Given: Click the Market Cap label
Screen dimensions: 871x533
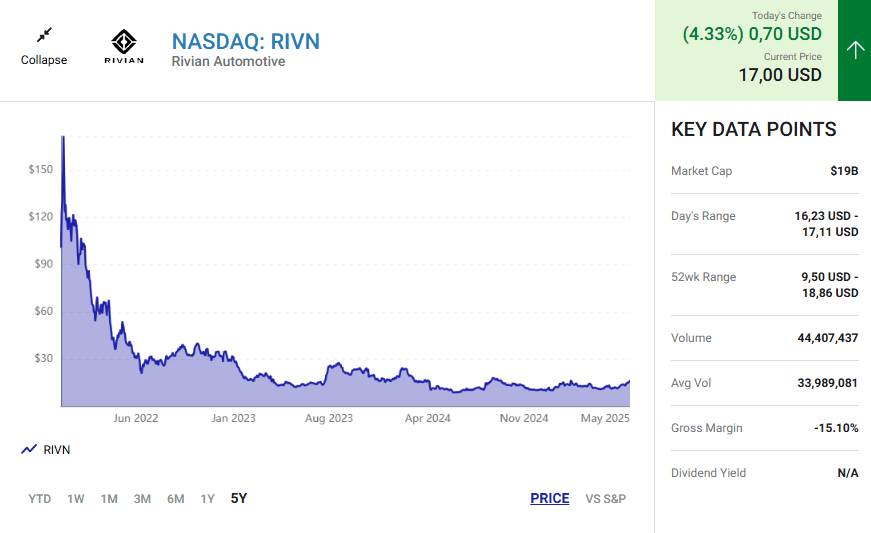Looking at the screenshot, I should (702, 171).
